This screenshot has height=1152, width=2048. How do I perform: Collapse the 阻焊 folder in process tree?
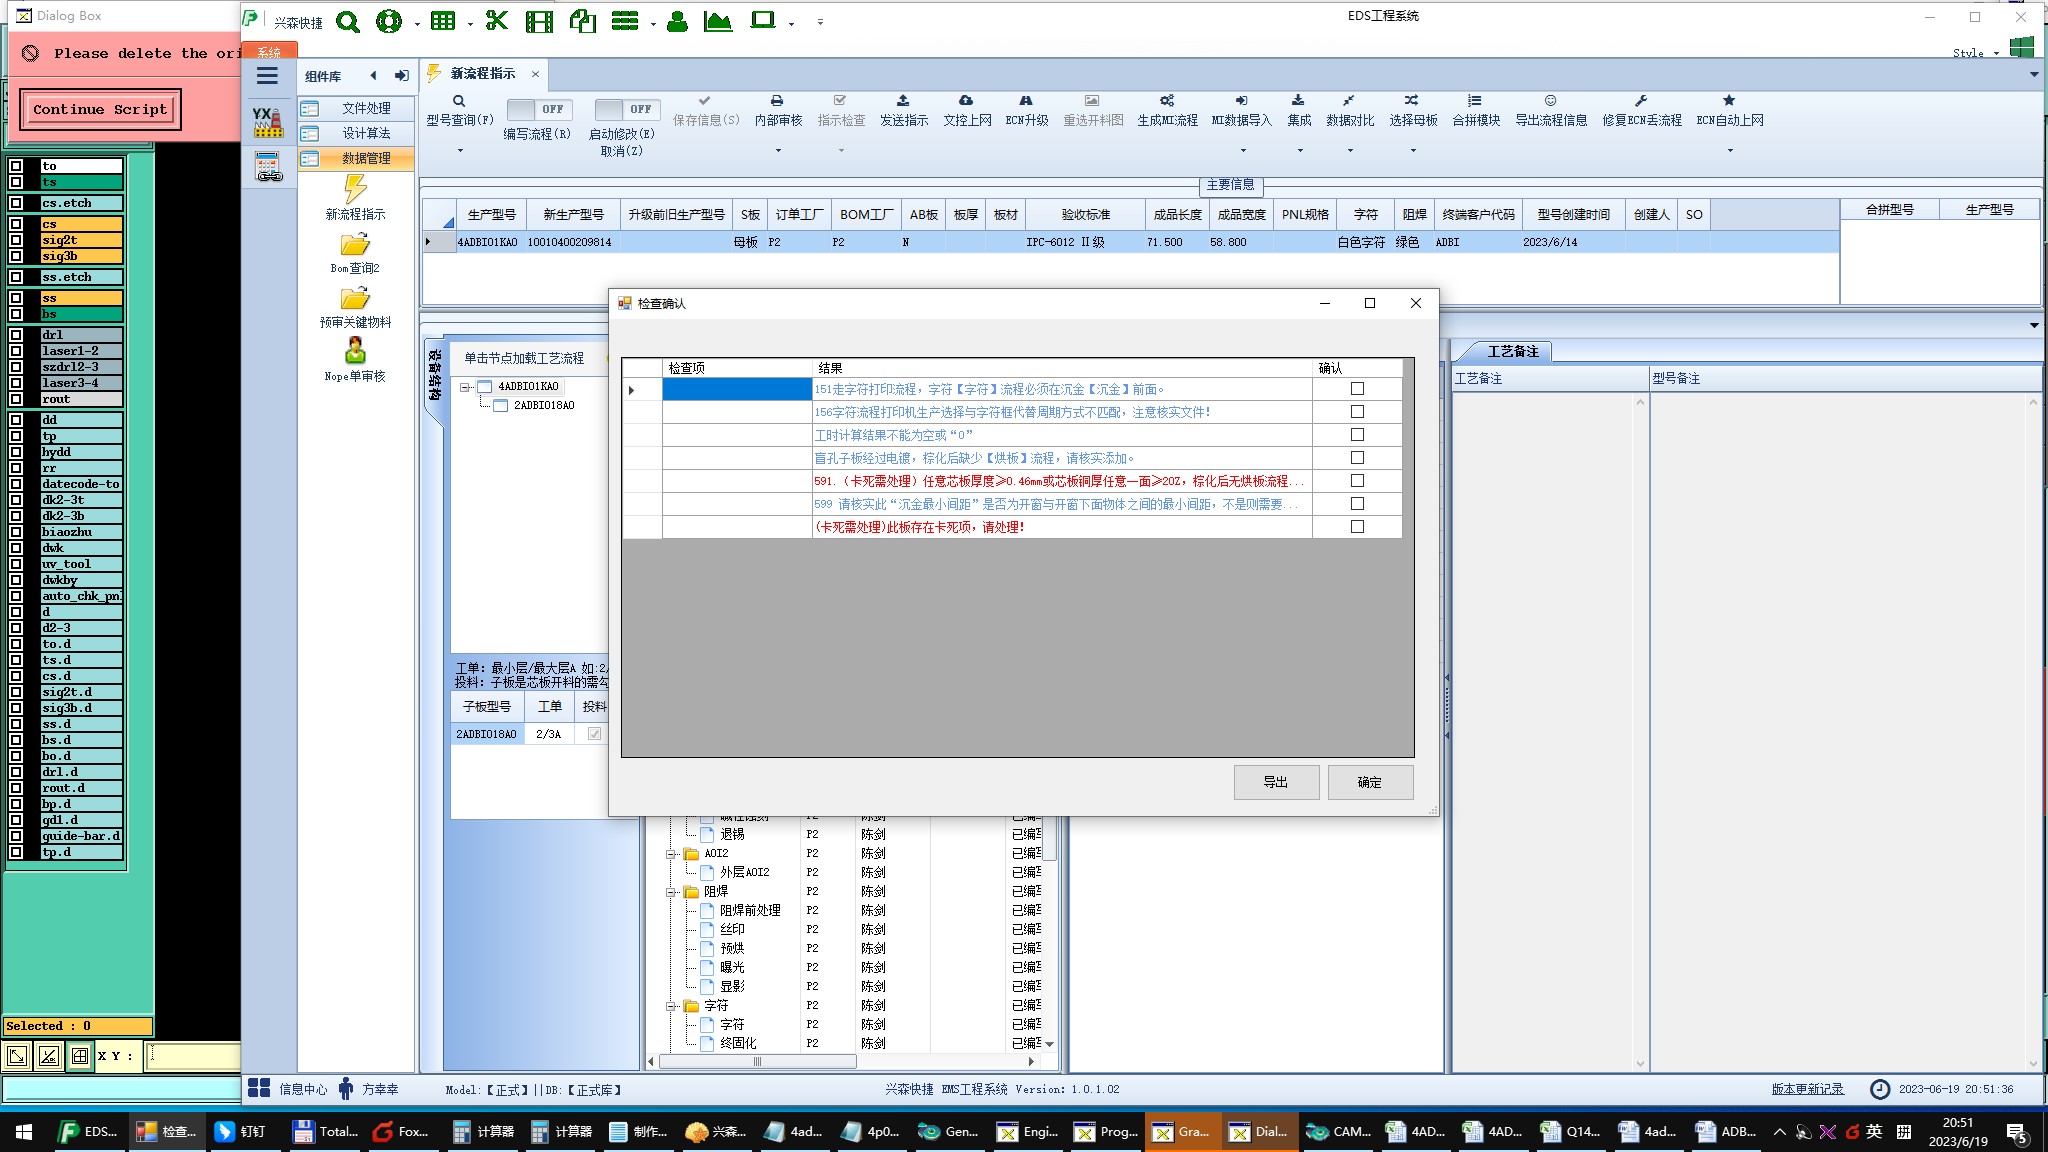point(672,891)
